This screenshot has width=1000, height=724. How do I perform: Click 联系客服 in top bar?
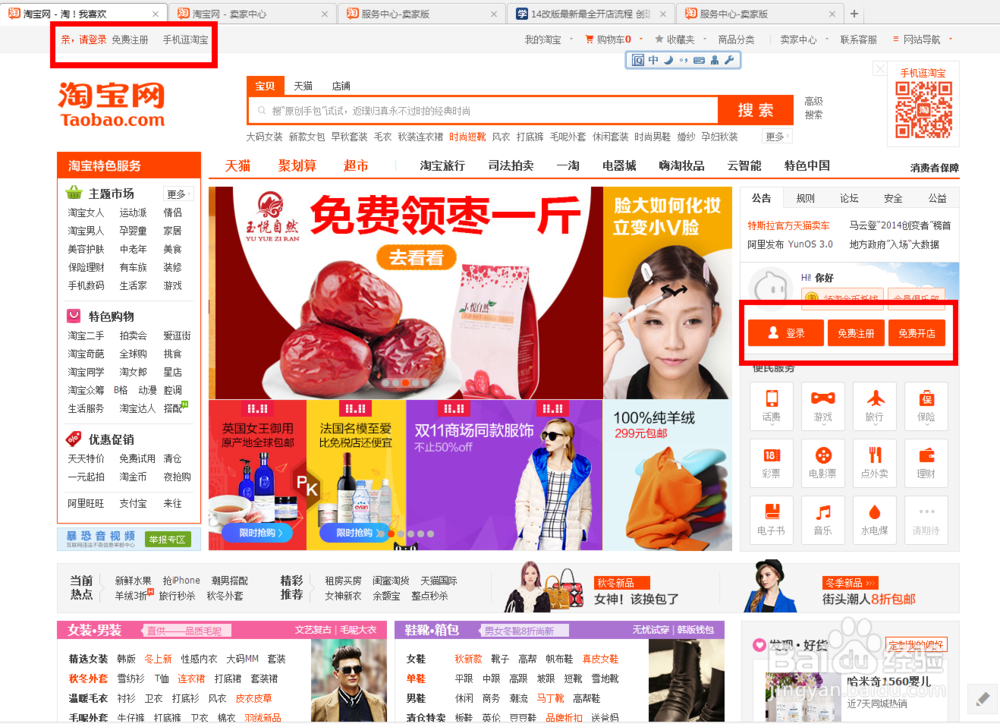click(858, 40)
